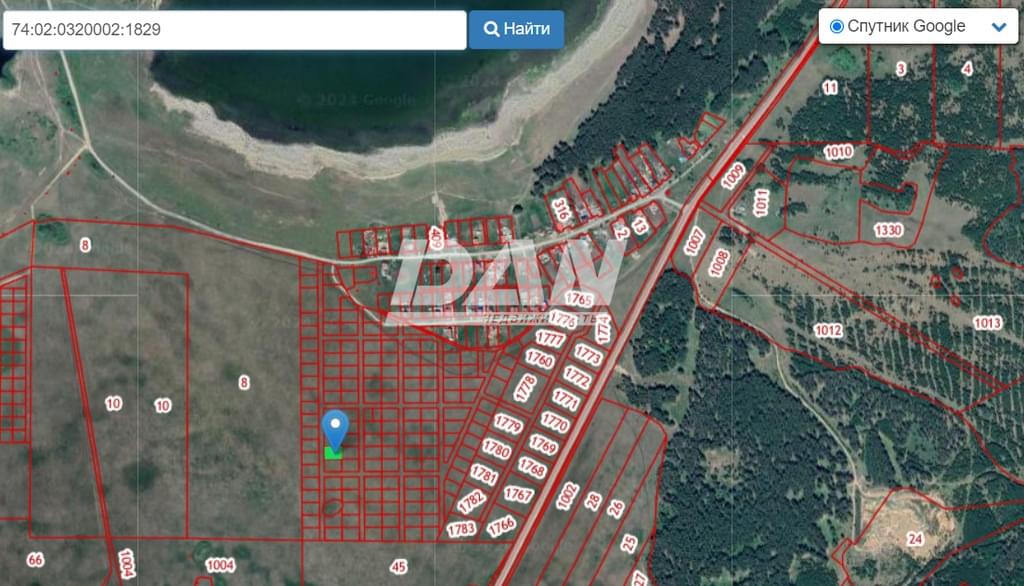
Task: Click the Найти search button
Action: 516,29
